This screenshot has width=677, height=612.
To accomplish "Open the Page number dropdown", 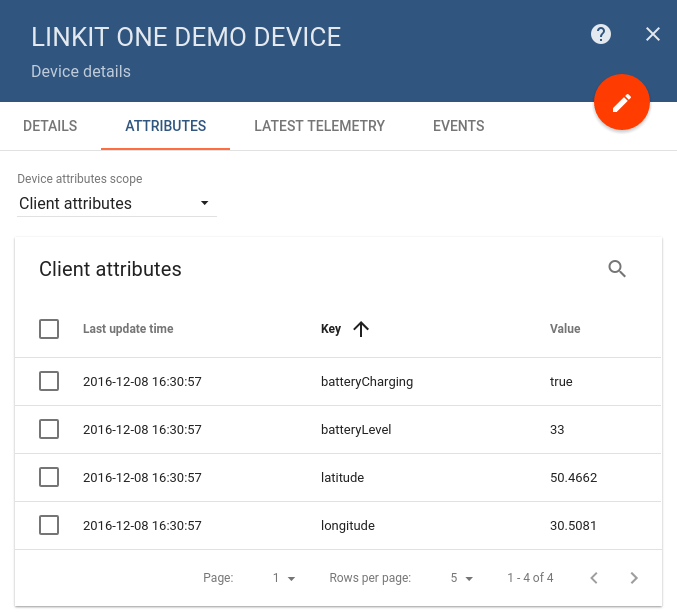I will click(284, 578).
